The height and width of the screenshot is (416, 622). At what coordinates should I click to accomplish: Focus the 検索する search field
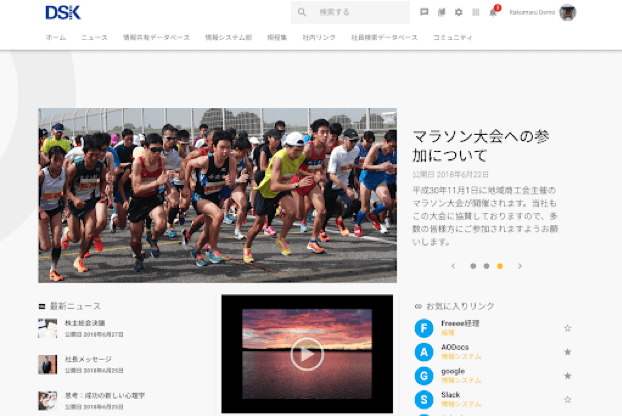point(350,12)
